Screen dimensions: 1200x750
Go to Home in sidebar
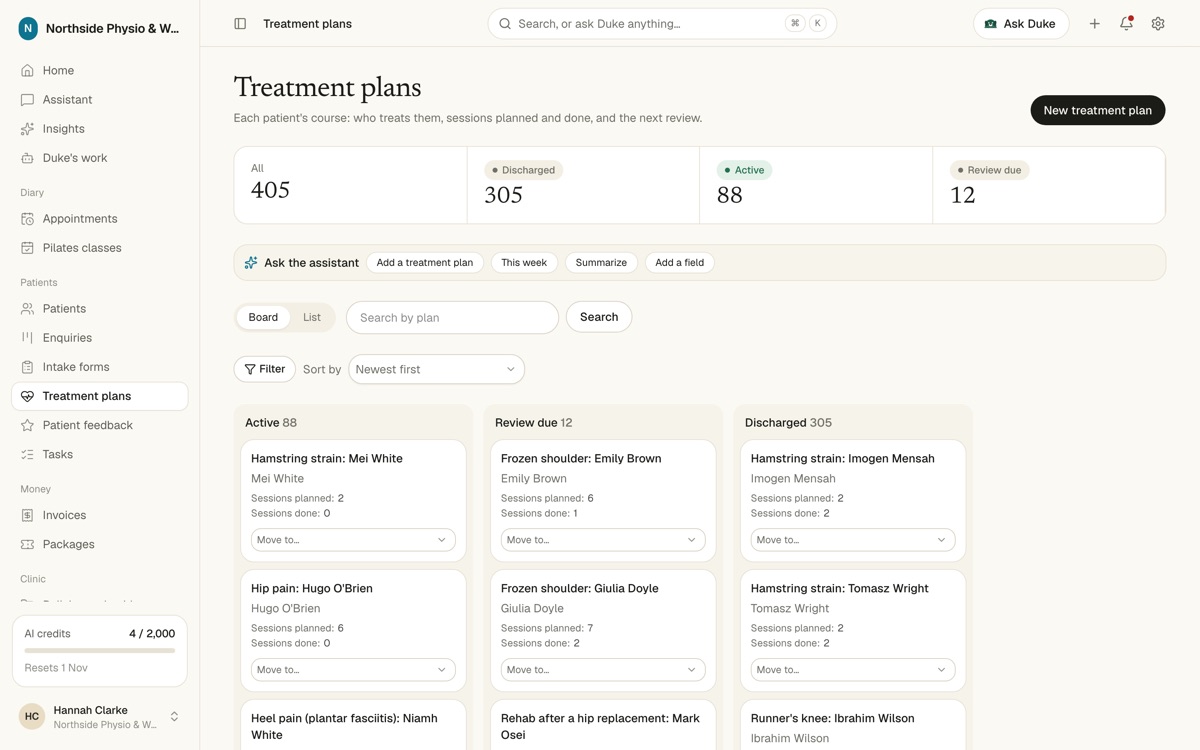pos(100,71)
